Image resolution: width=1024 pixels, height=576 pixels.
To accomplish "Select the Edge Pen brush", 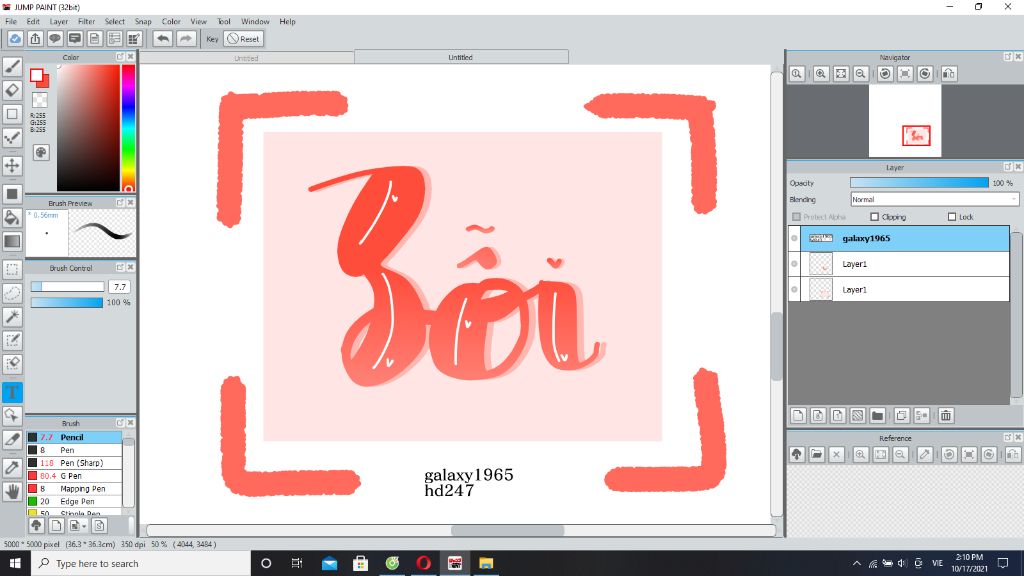I will click(74, 502).
